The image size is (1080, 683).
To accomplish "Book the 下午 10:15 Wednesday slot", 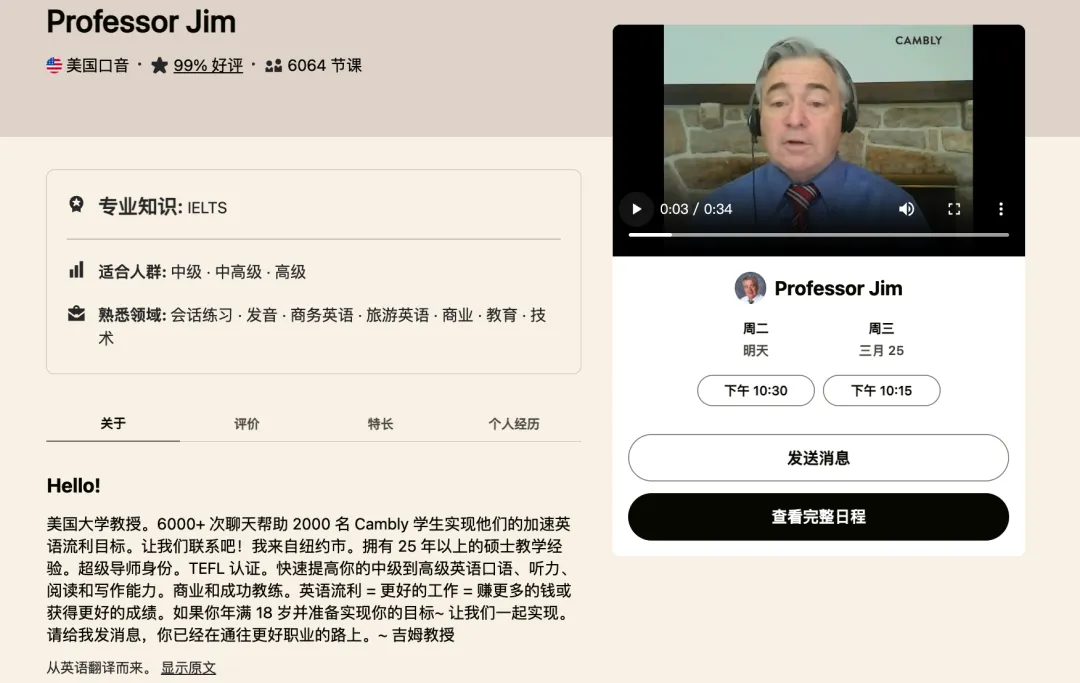I will pos(882,390).
